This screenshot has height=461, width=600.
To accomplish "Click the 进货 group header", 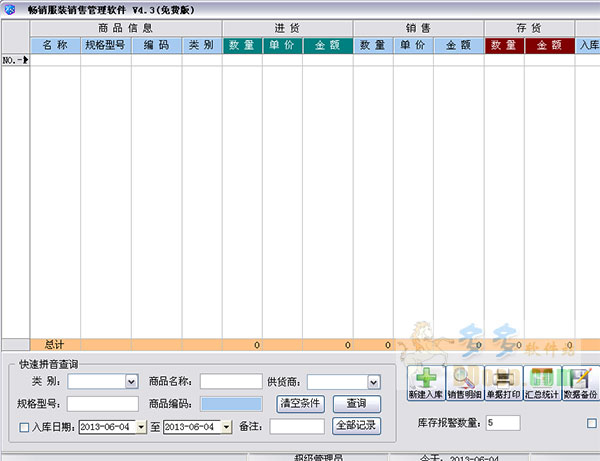I will point(288,28).
